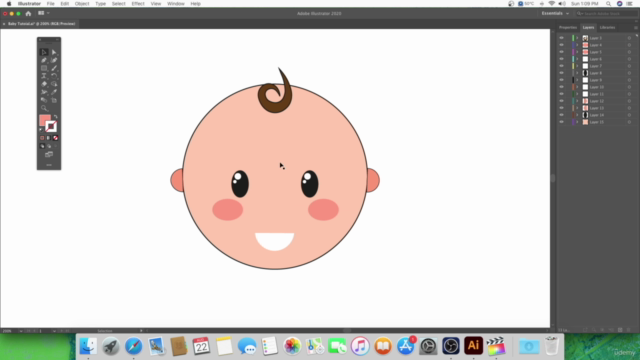Toggle visibility of Layer 4
The width and height of the screenshot is (640, 360).
(x=562, y=45)
